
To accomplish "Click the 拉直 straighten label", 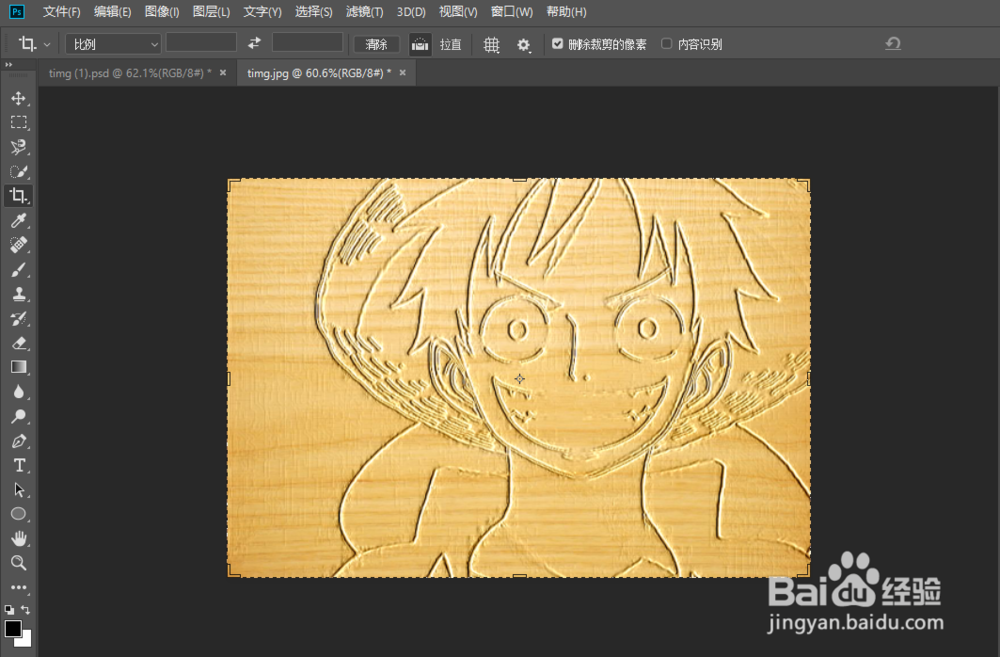I will (450, 44).
